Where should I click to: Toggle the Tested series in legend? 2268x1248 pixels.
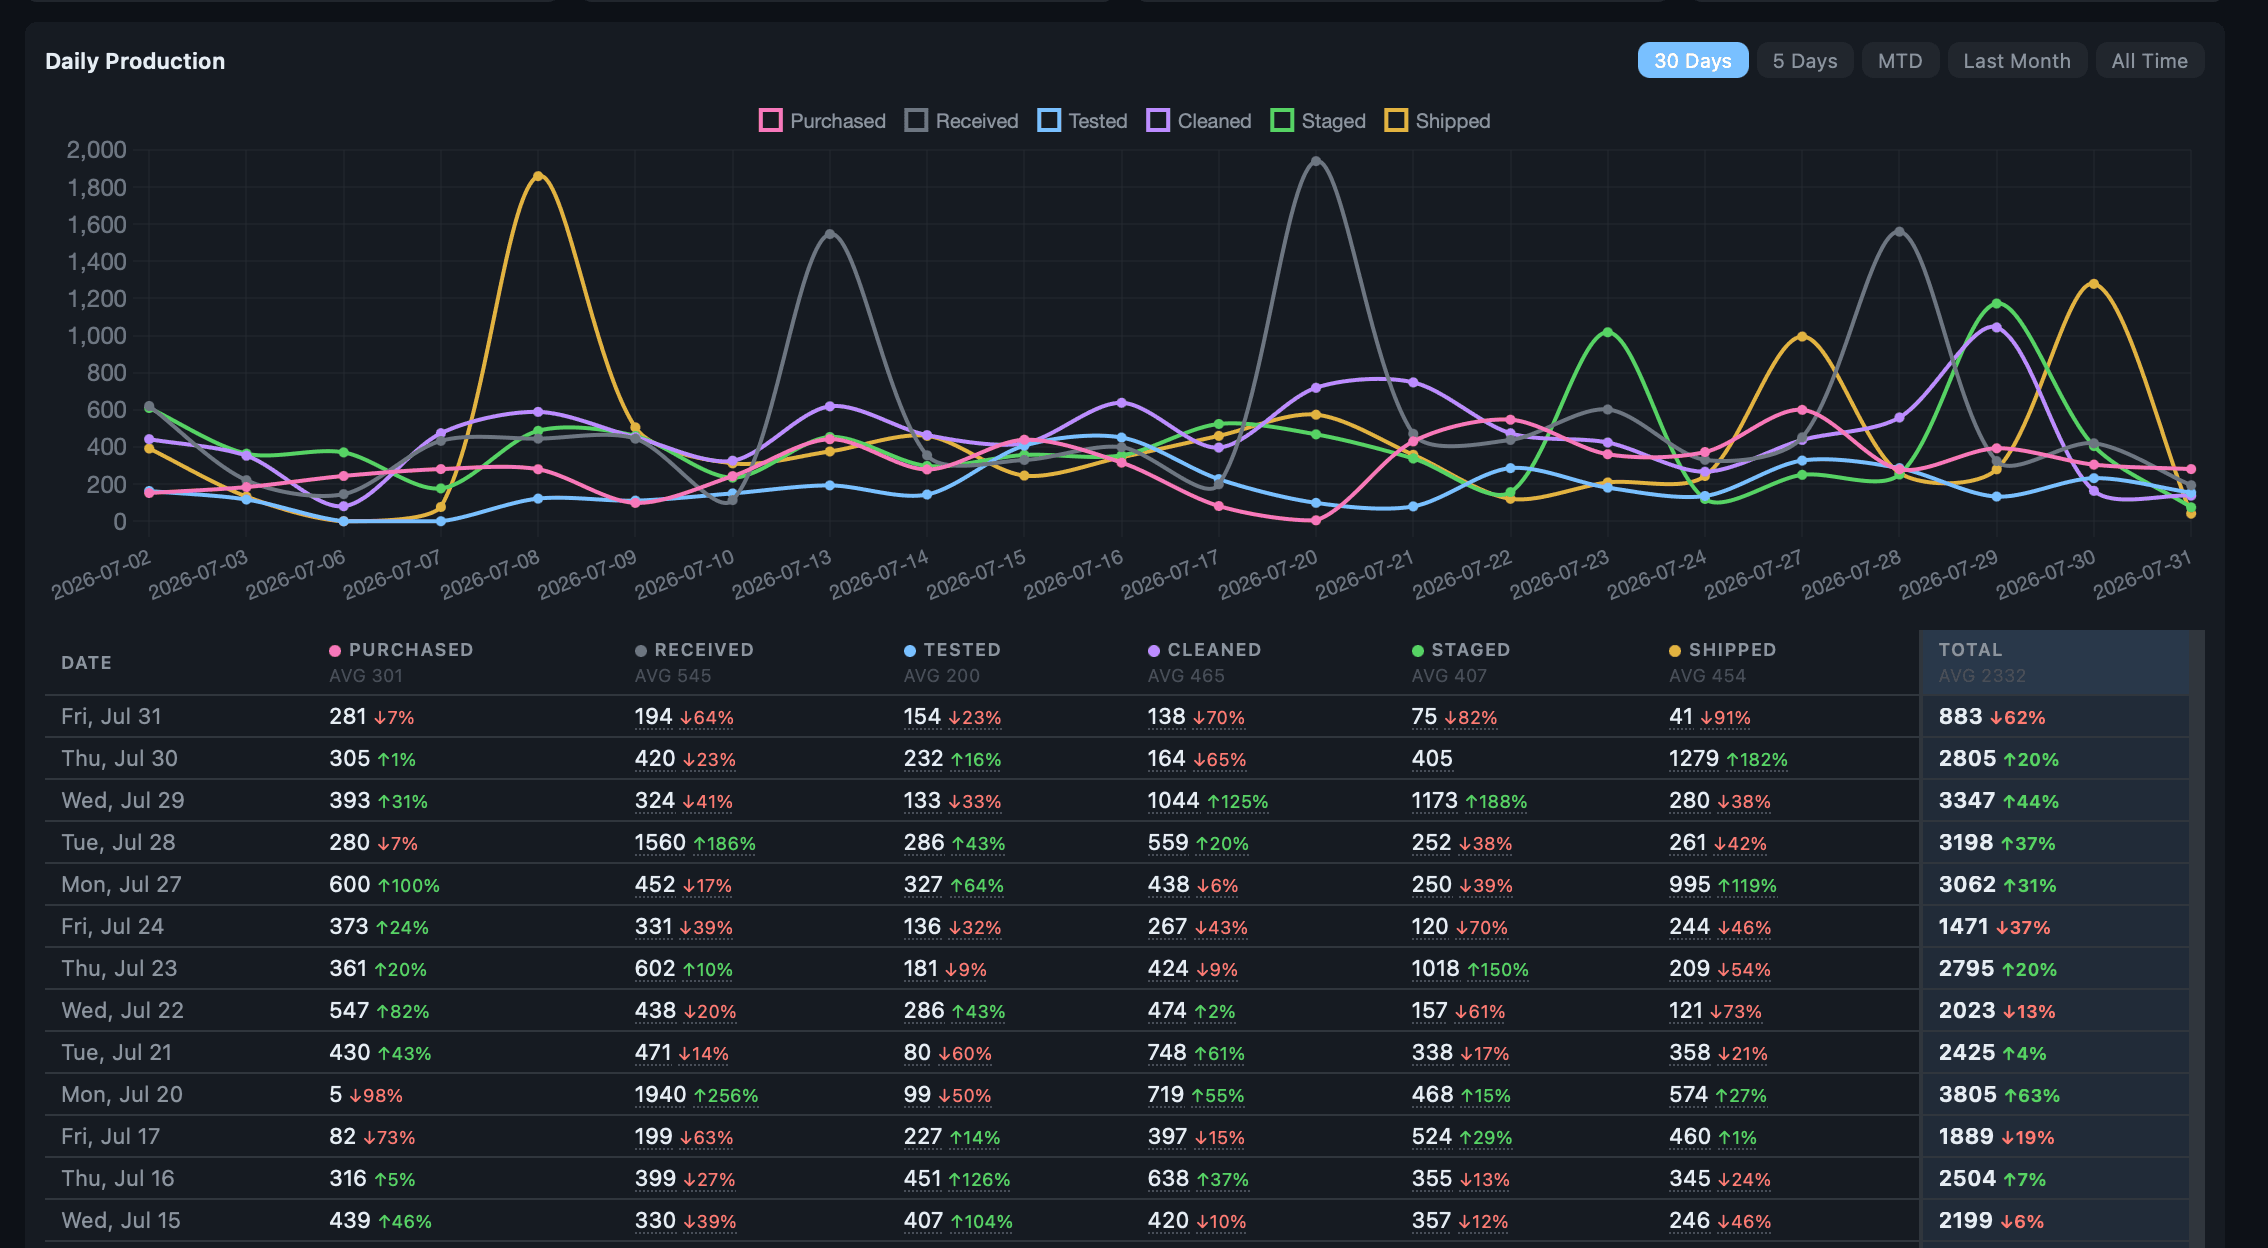(1082, 121)
